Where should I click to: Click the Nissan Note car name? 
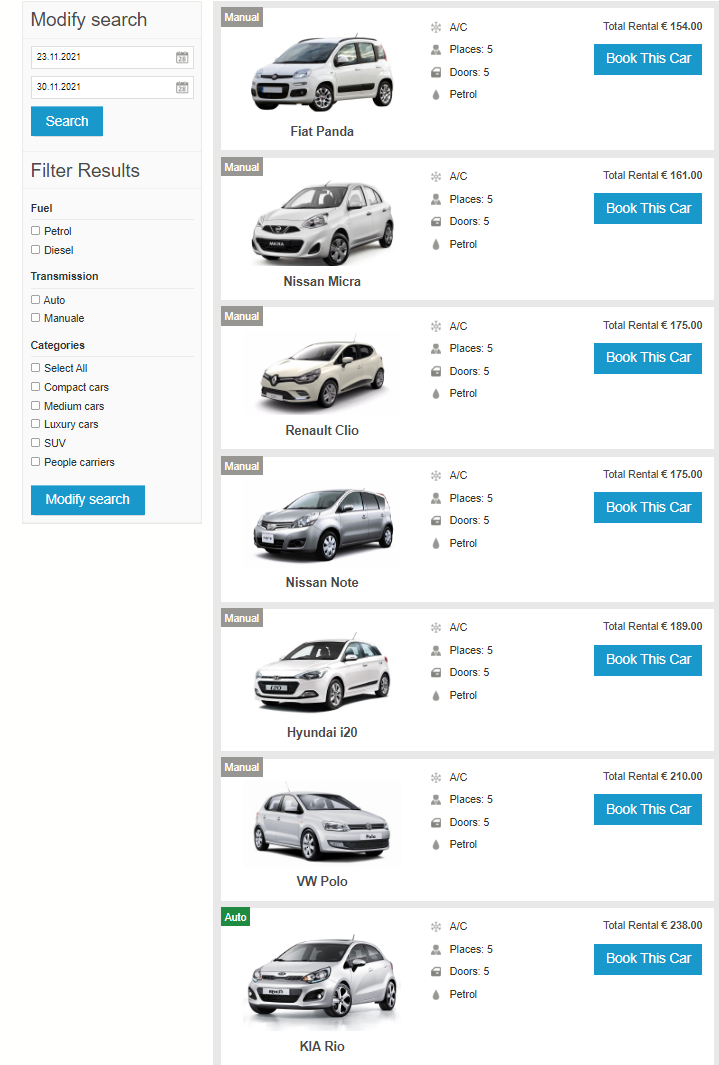(322, 583)
